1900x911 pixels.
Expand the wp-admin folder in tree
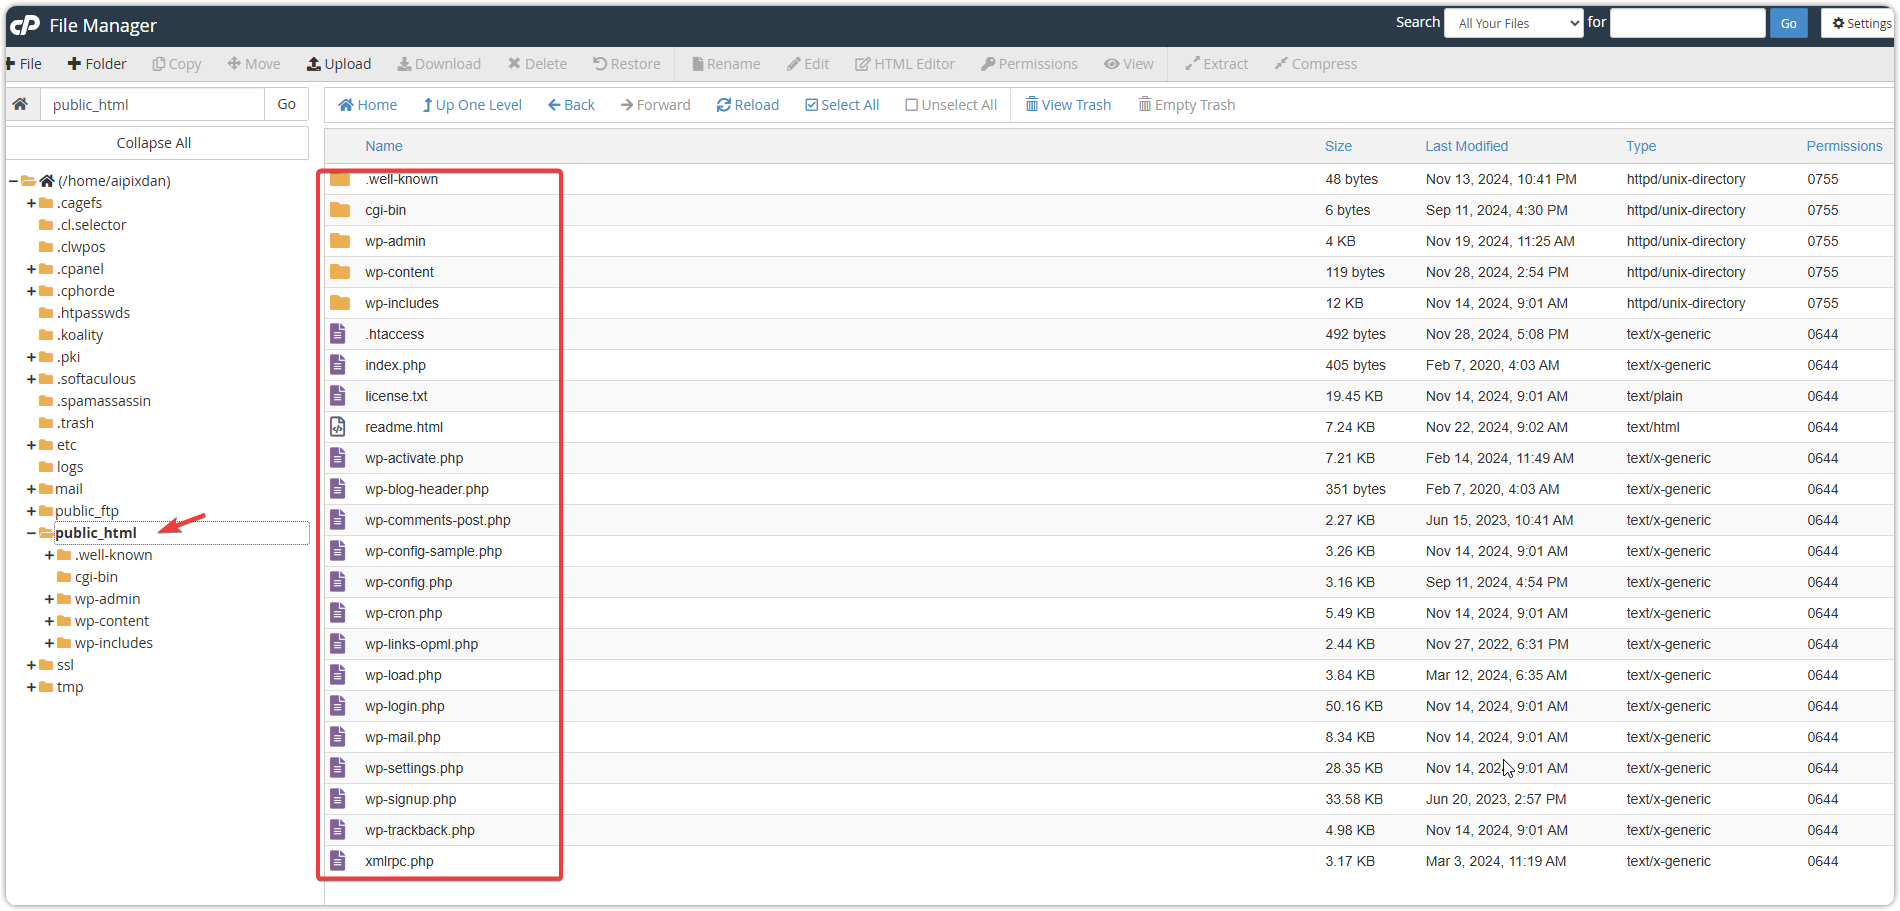point(49,599)
